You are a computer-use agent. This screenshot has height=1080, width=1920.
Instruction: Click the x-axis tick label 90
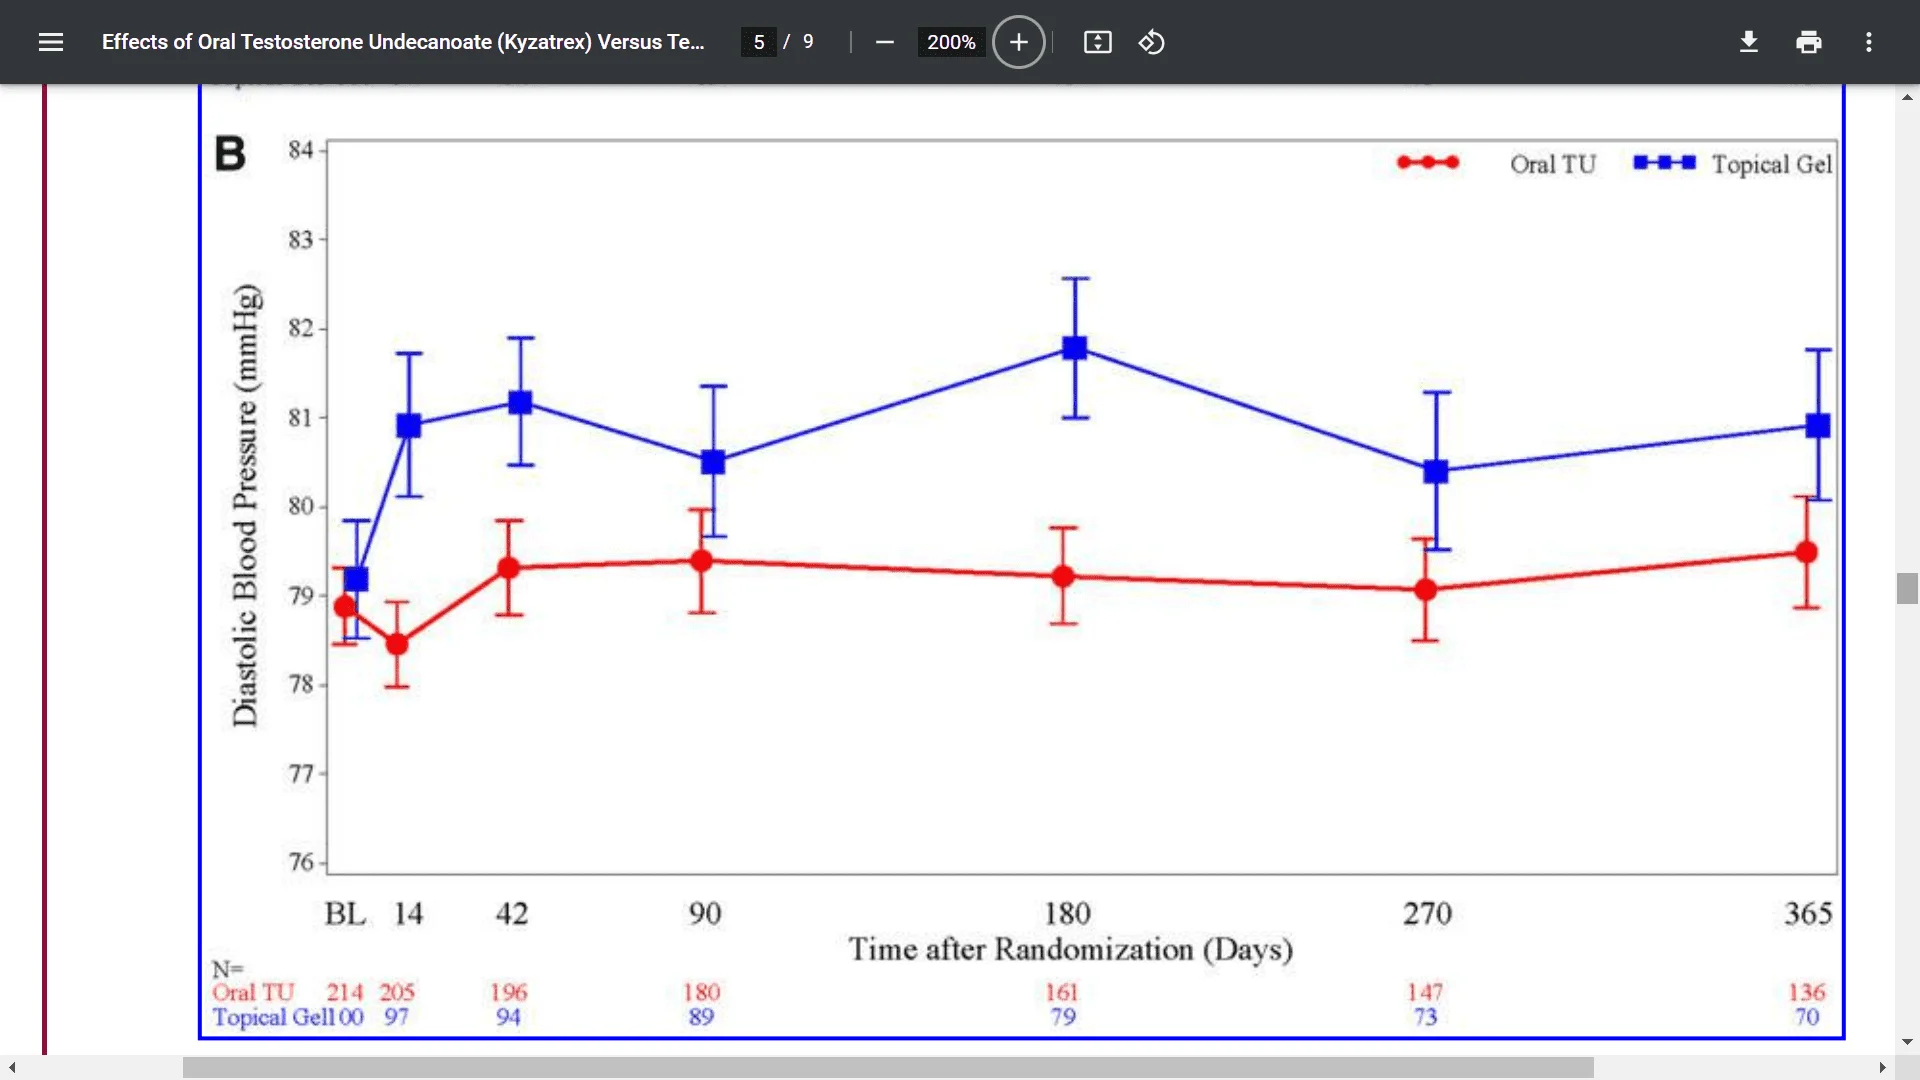tap(704, 913)
